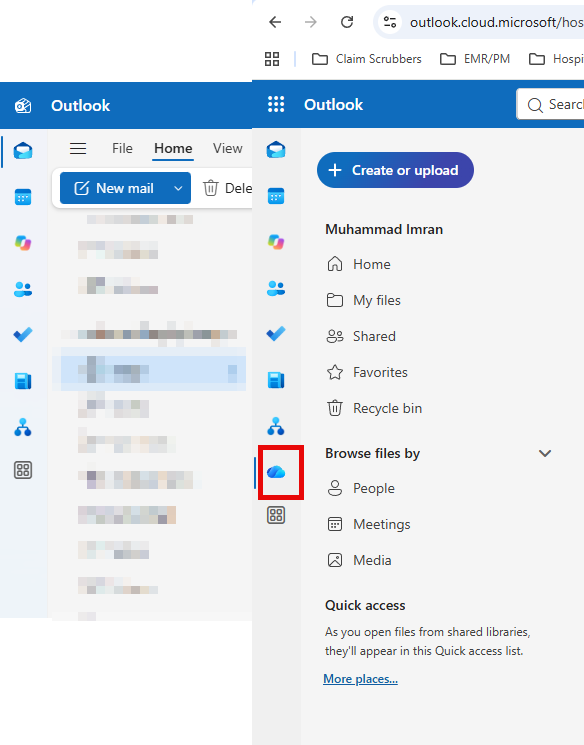
Task: Open To Do checkmark in browser Outlook sidebar
Action: tap(276, 334)
